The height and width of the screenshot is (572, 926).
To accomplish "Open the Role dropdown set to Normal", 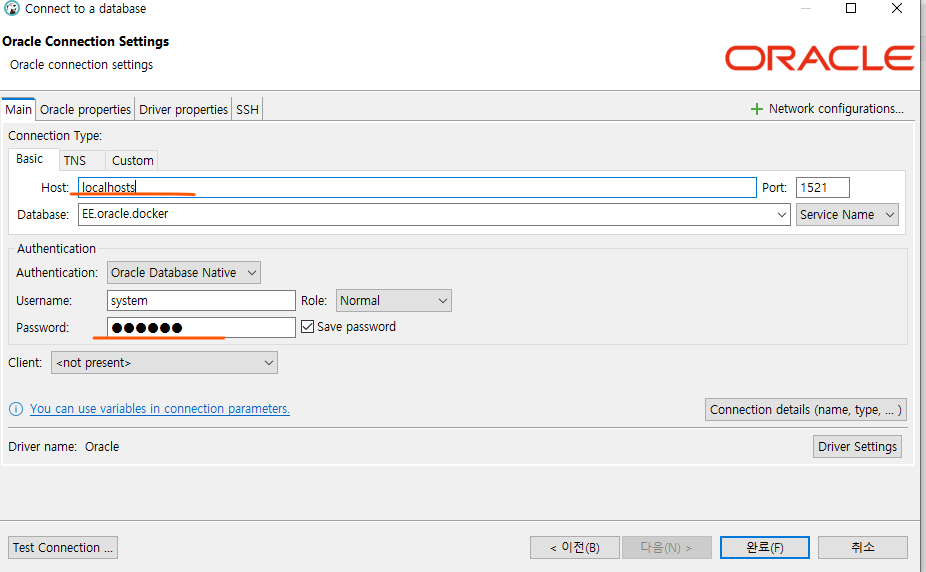I will (x=393, y=300).
